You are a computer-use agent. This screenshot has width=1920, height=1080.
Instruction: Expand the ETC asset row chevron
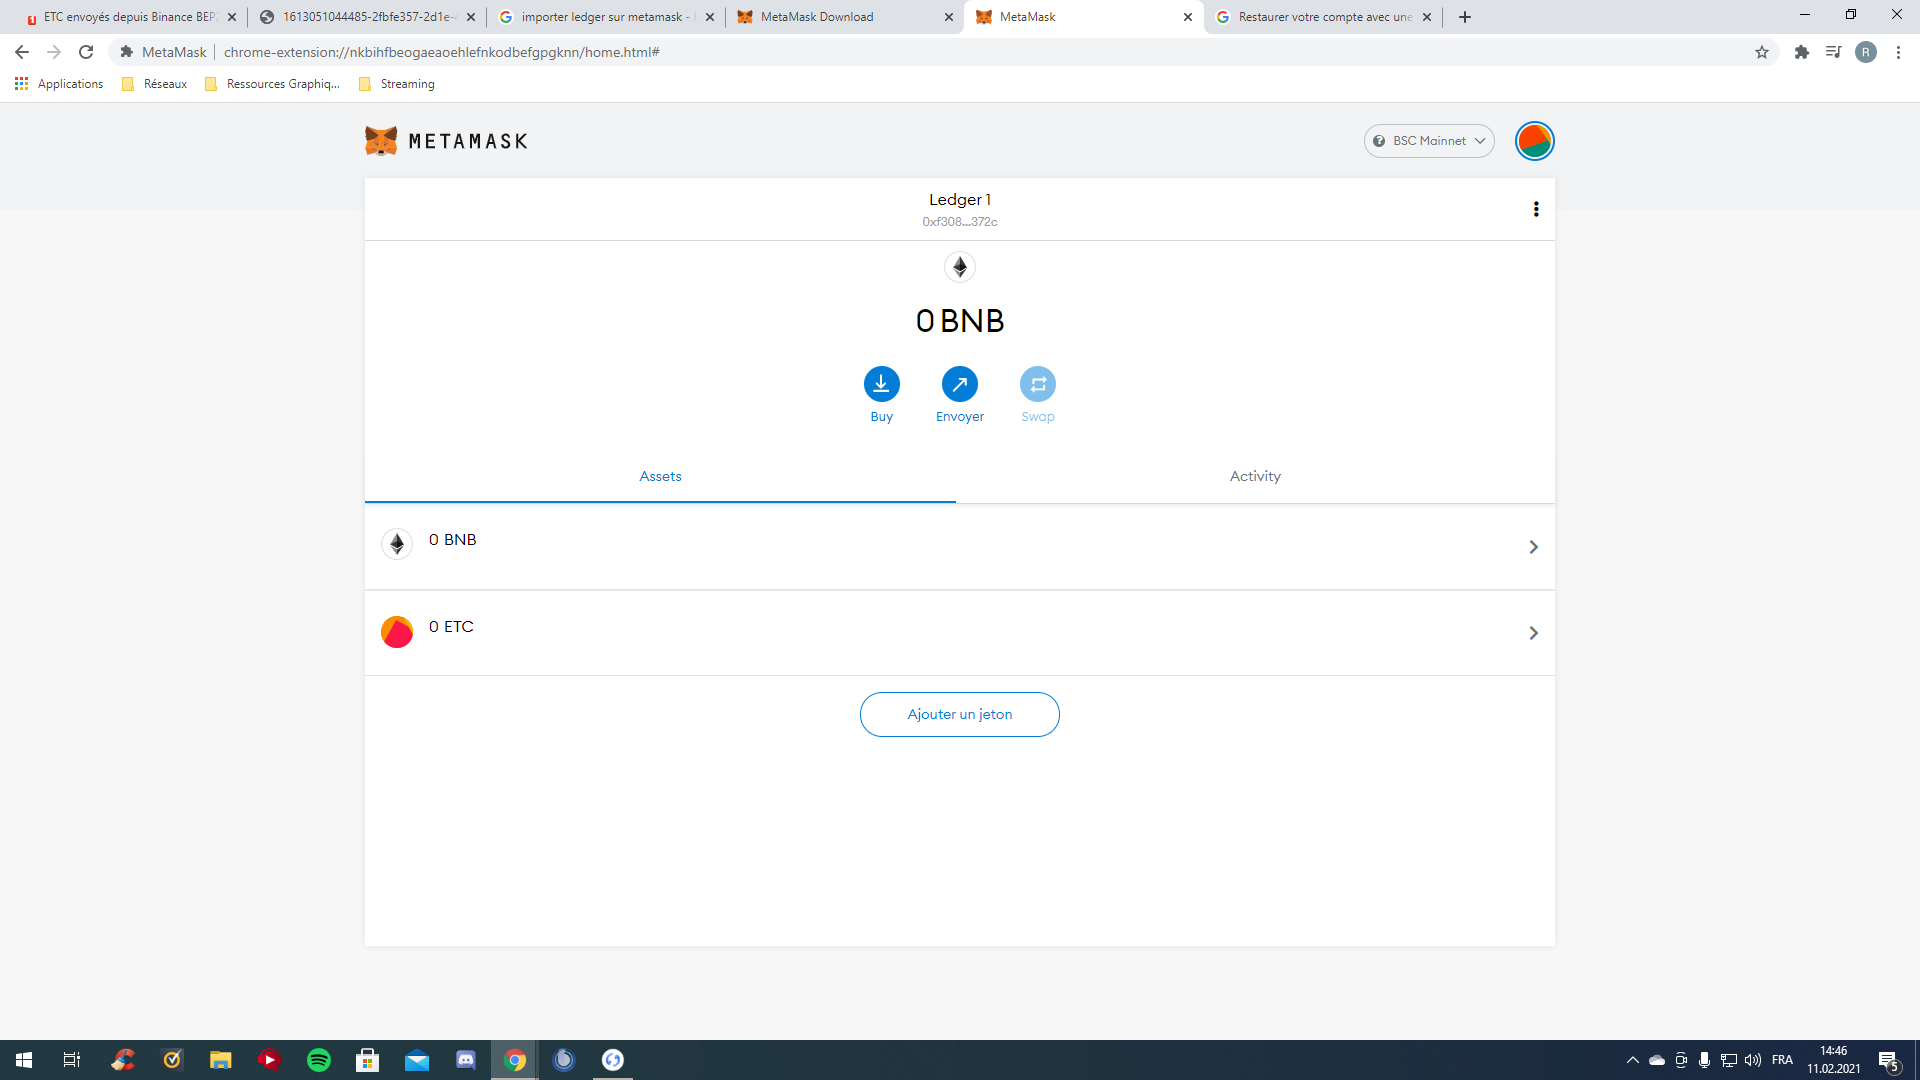click(x=1533, y=633)
